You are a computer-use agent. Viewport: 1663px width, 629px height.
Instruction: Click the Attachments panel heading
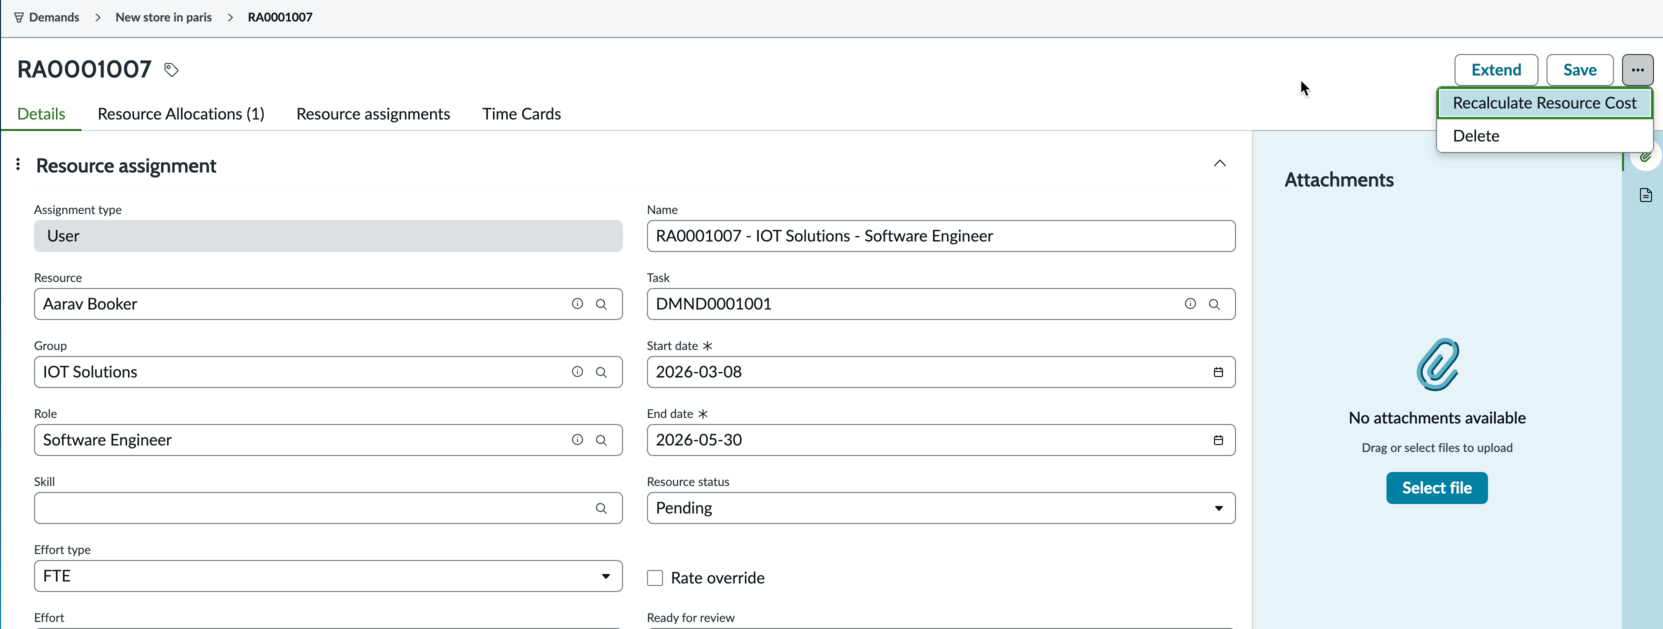[x=1339, y=180]
